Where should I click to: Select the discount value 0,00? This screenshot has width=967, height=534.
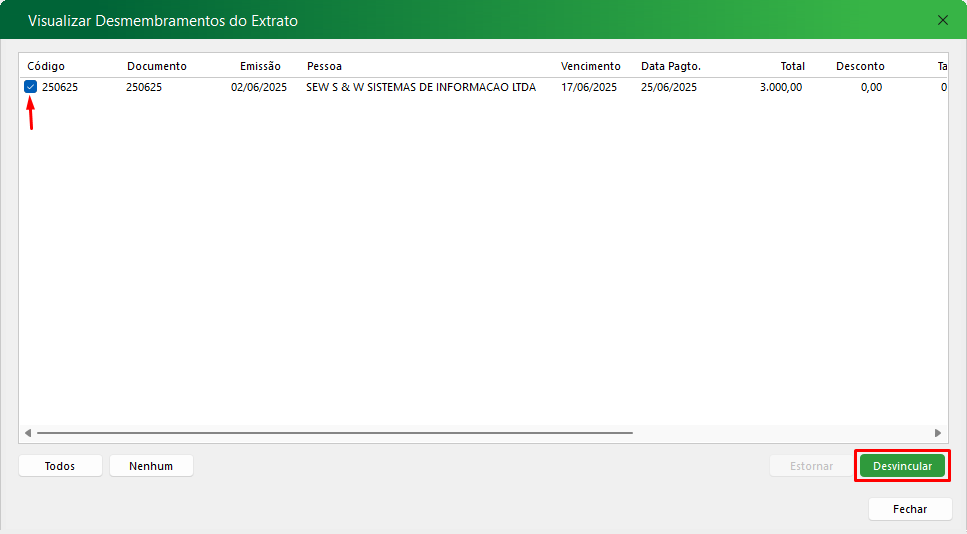coord(871,87)
